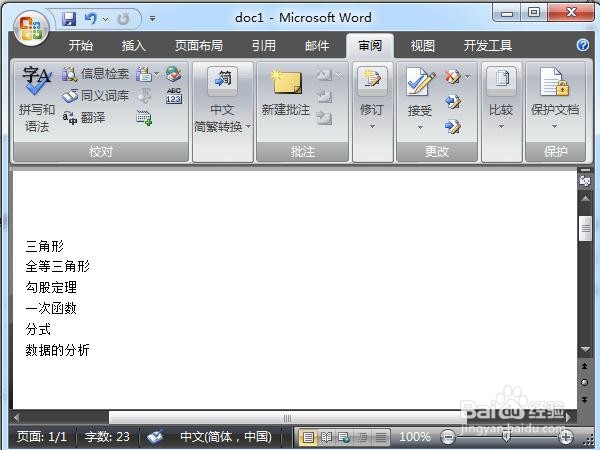Jump to the previous change icon

(x=453, y=102)
